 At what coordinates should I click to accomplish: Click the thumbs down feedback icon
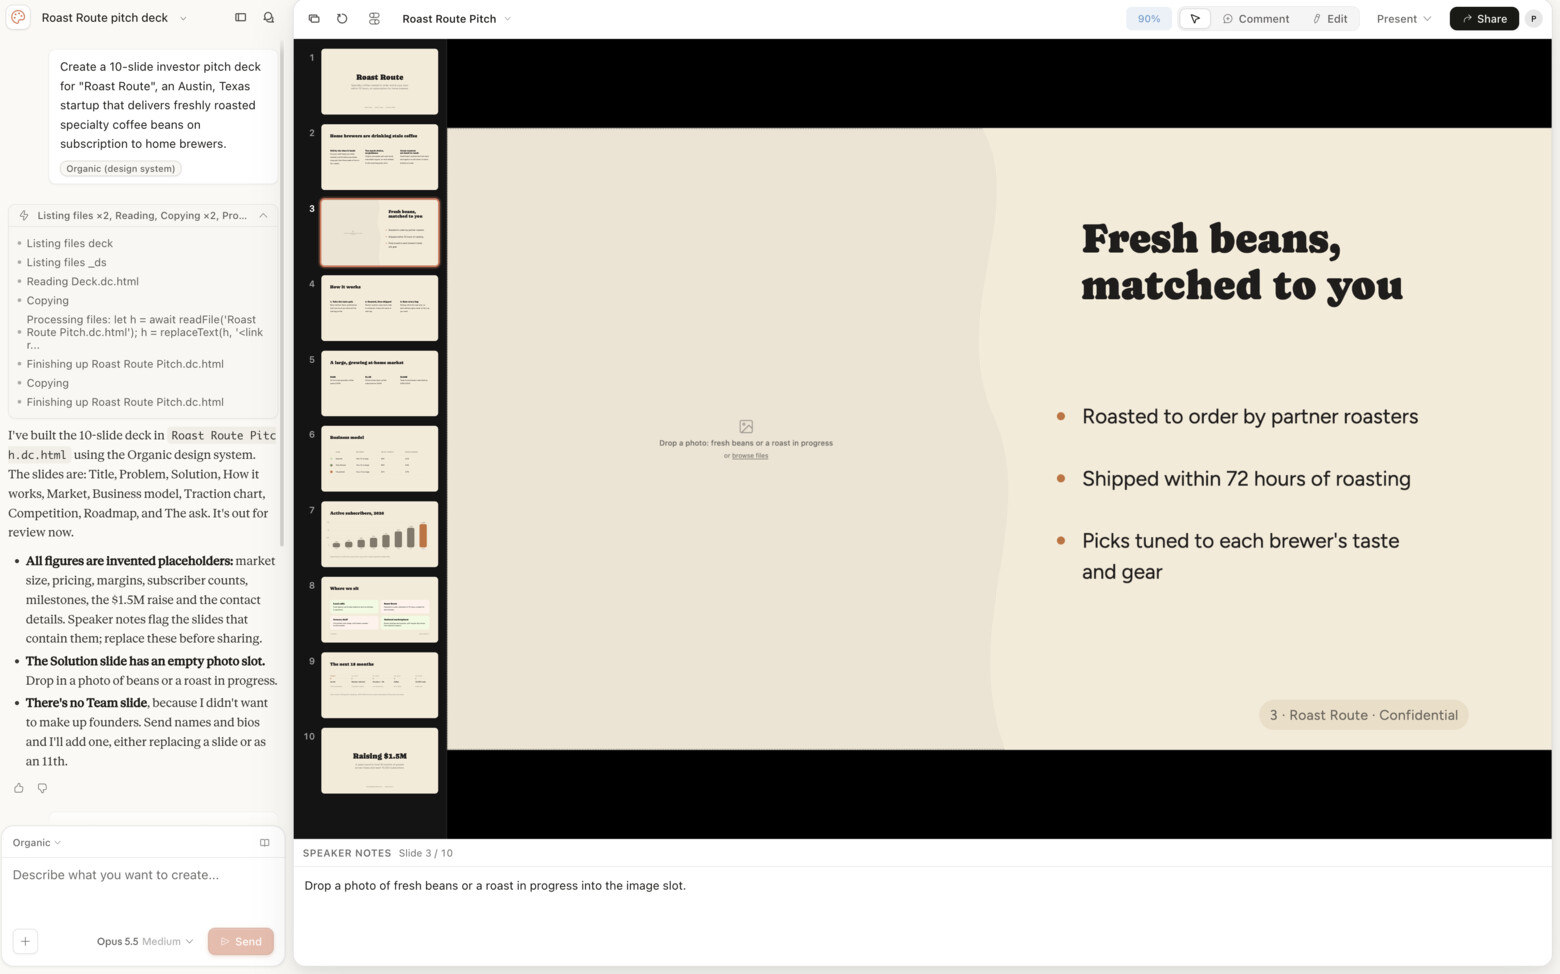[x=42, y=788]
